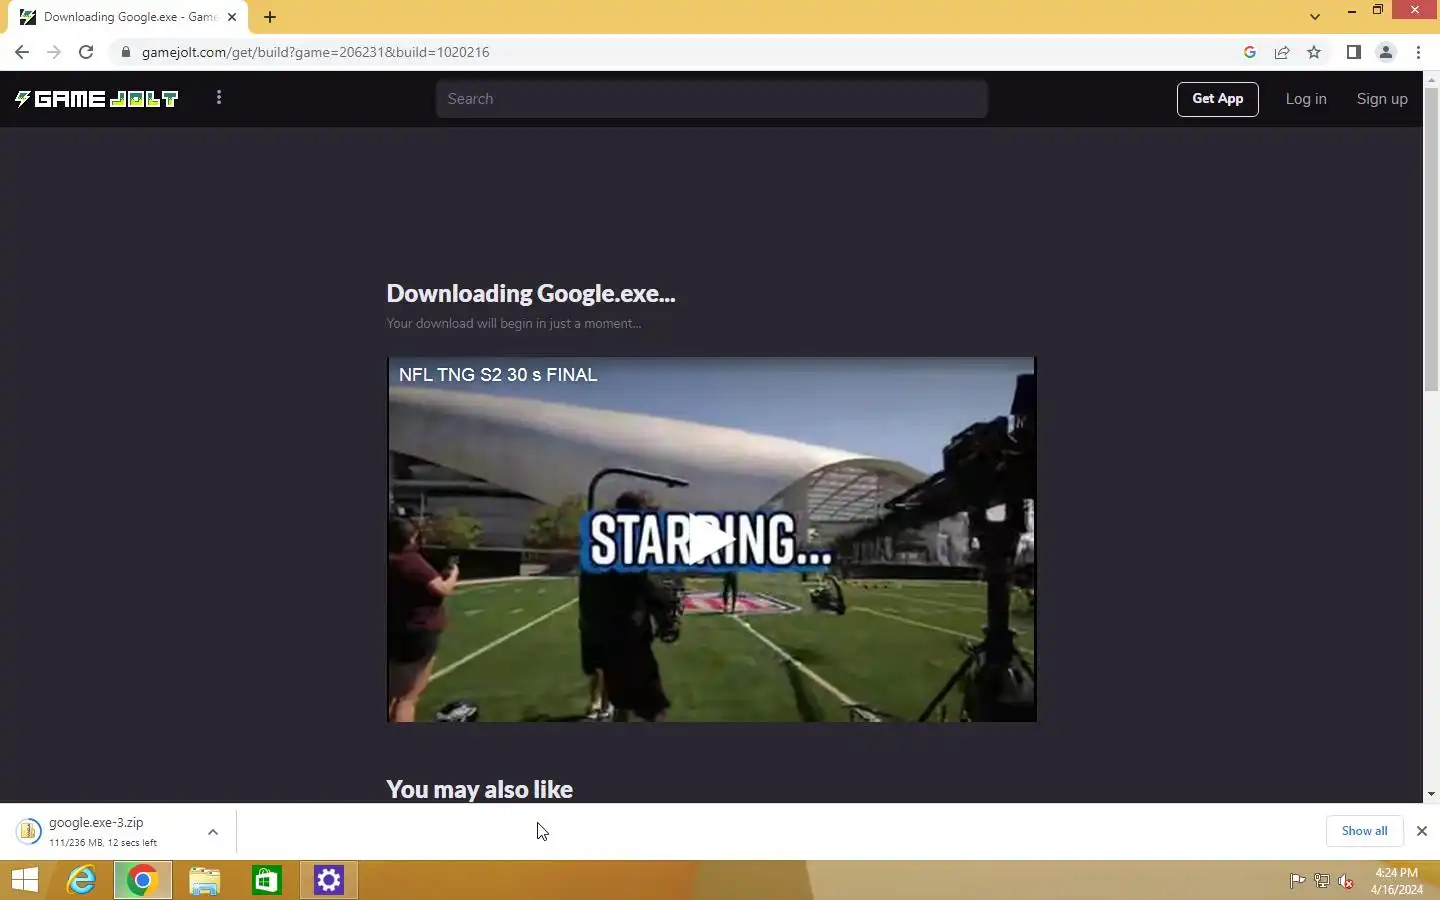The width and height of the screenshot is (1440, 900).
Task: Open the Chrome profile avatar
Action: coord(1386,52)
